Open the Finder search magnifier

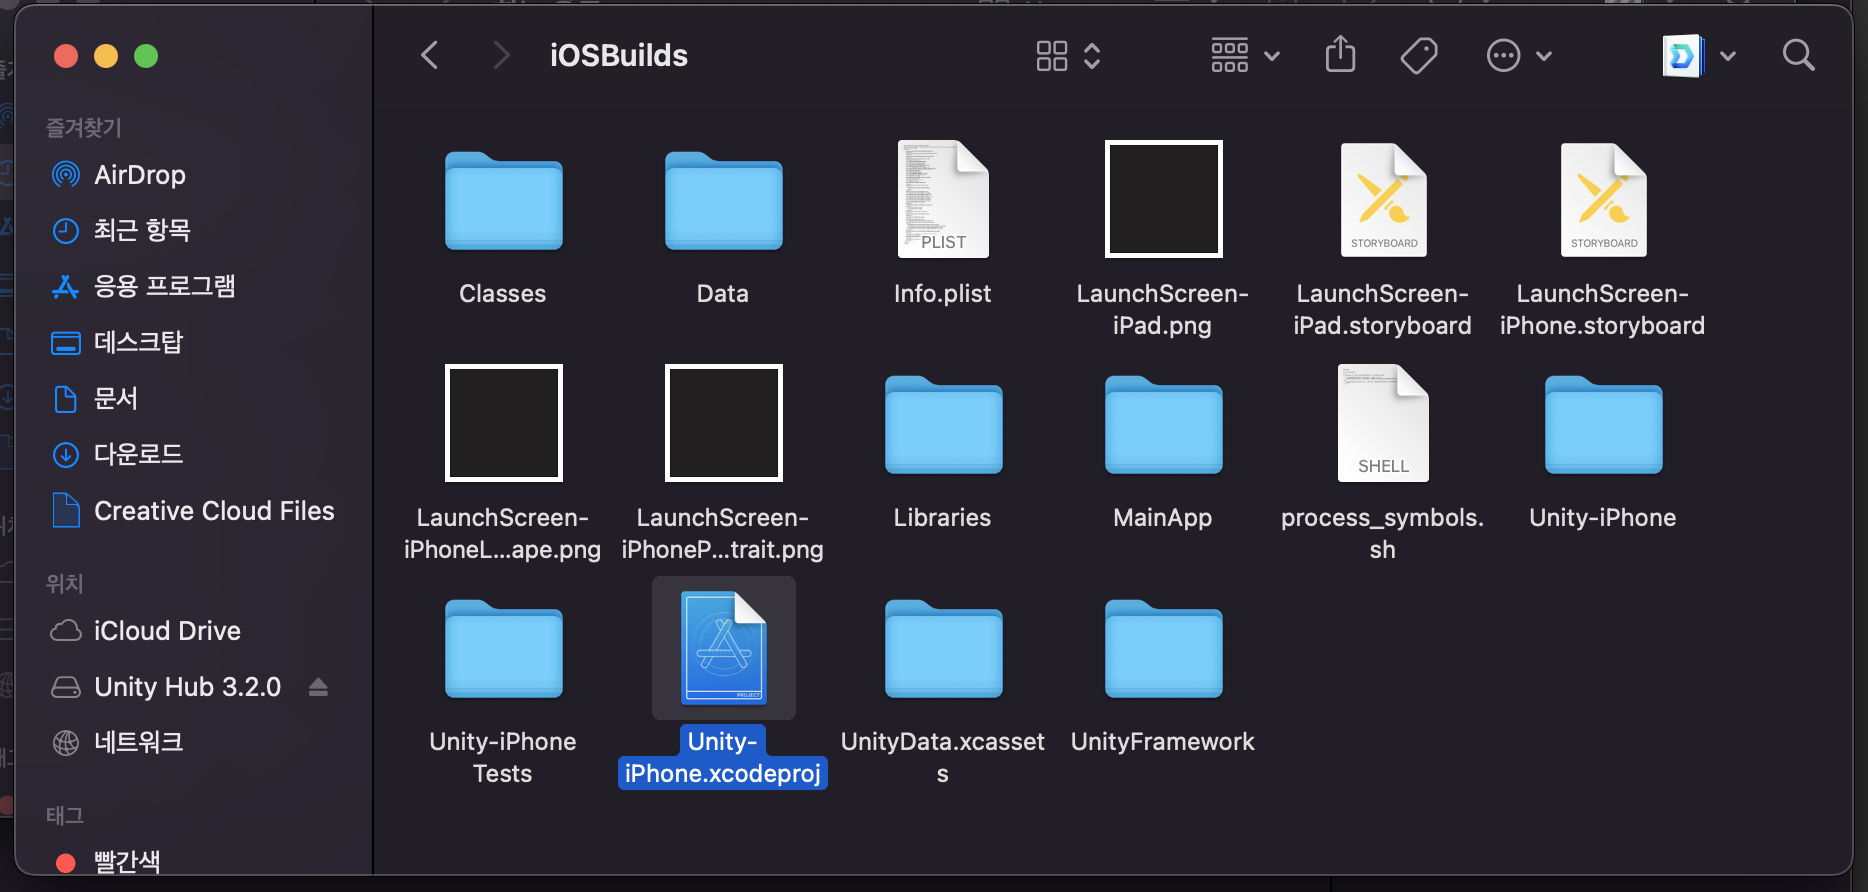[1798, 55]
